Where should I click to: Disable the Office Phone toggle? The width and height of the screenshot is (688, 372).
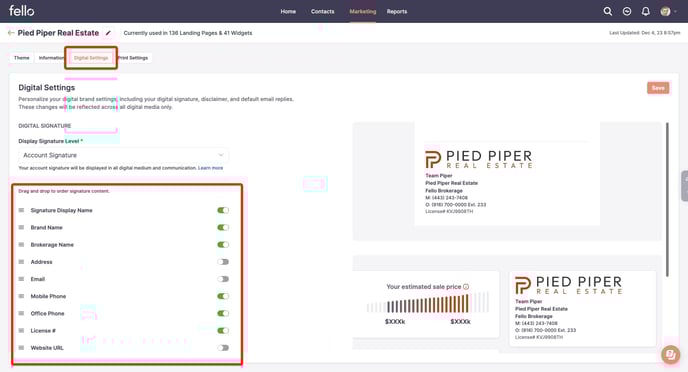[x=223, y=313]
